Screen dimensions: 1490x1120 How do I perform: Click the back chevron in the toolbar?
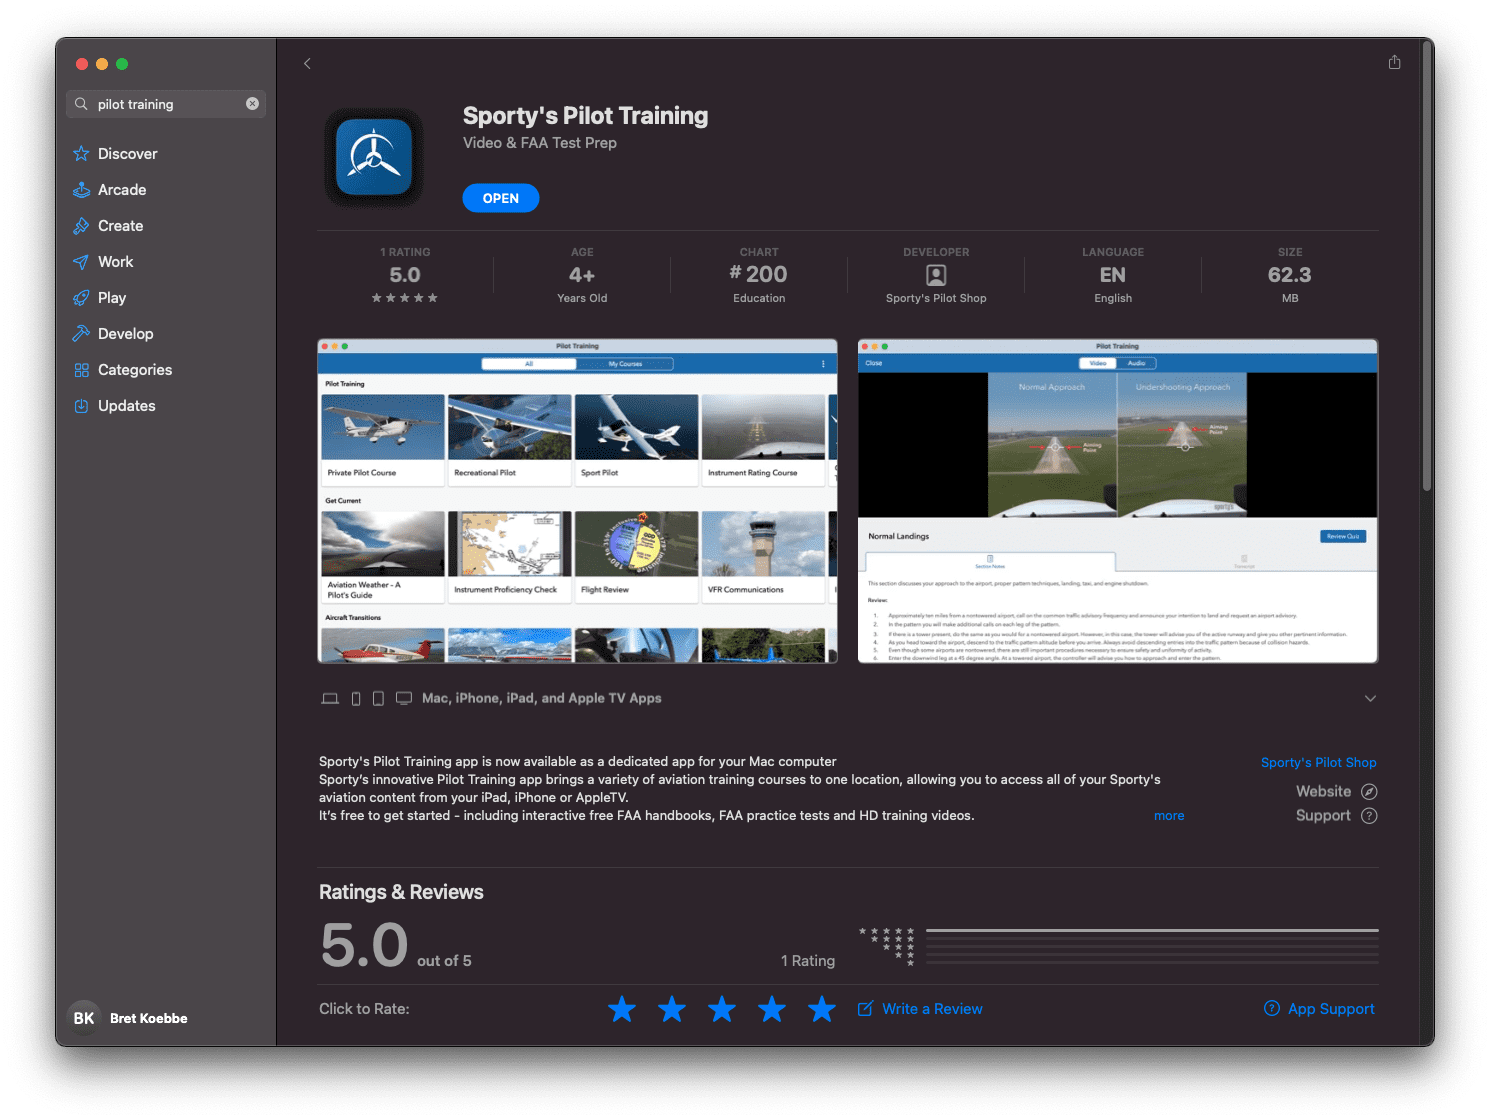tap(307, 63)
